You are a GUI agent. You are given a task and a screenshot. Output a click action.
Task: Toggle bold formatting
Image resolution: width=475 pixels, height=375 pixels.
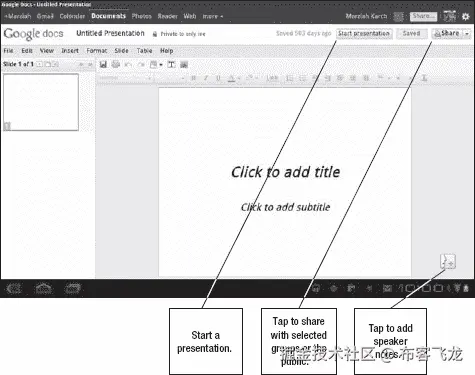(193, 78)
